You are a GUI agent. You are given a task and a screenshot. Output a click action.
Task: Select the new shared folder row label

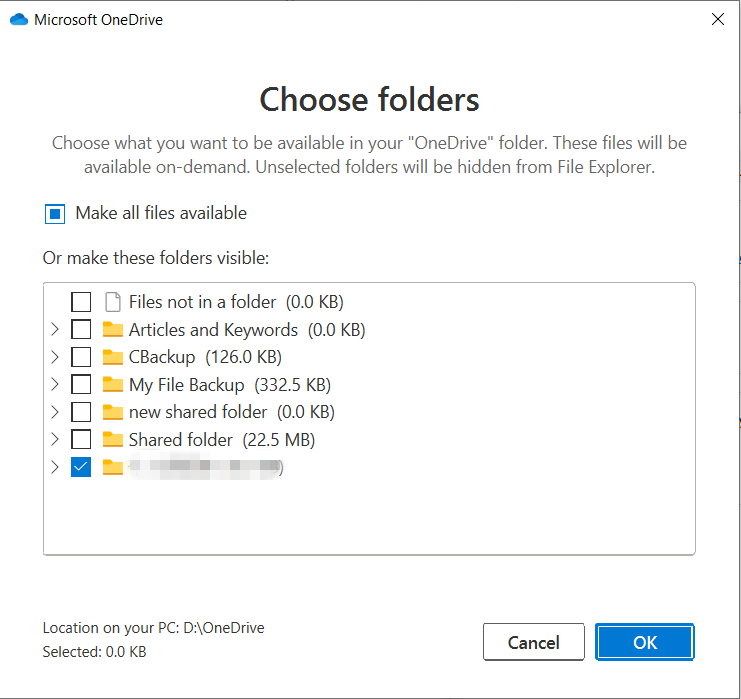(x=198, y=412)
